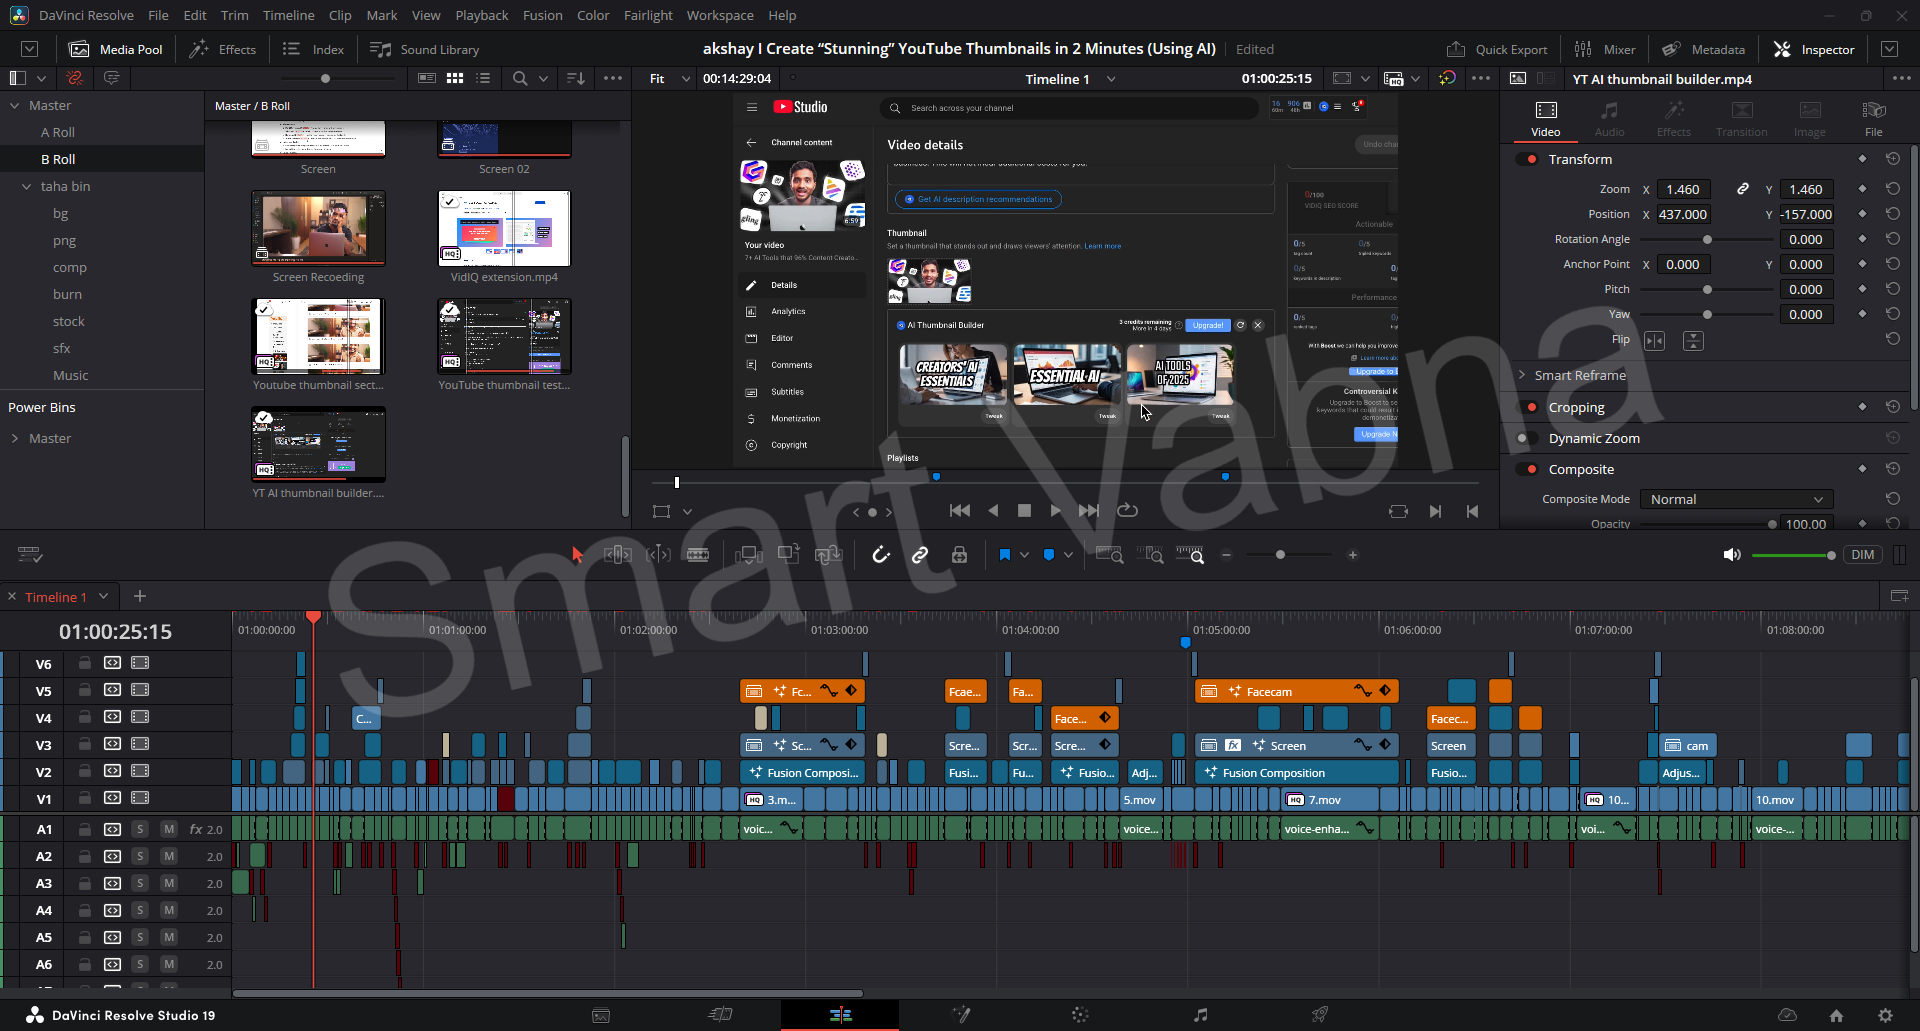Switch media pool to list view
This screenshot has width=1920, height=1031.
(x=484, y=78)
